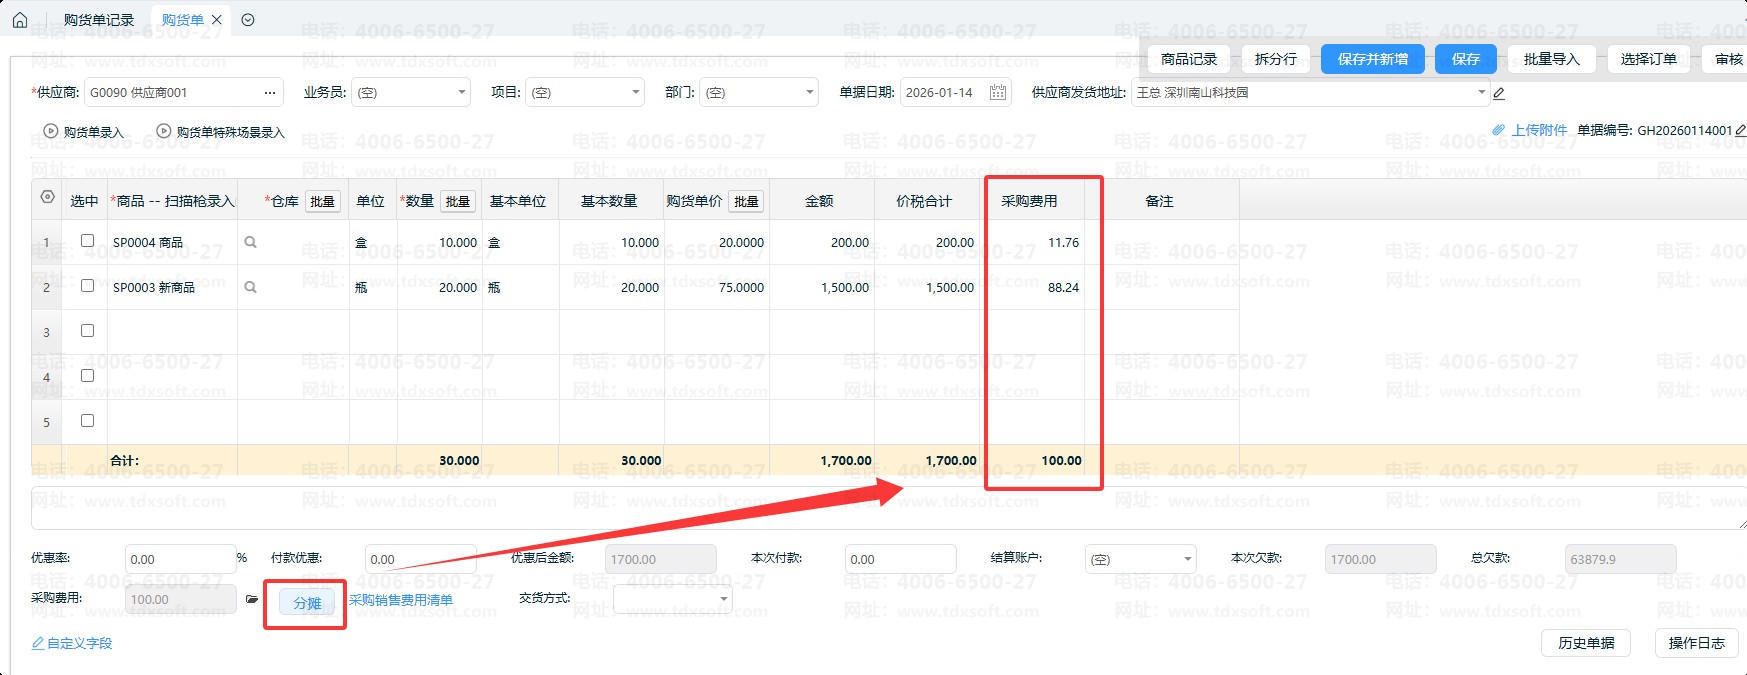Viewport: 1747px width, 675px height.
Task: Select checkbox for row SP0003 新商品
Action: [87, 286]
